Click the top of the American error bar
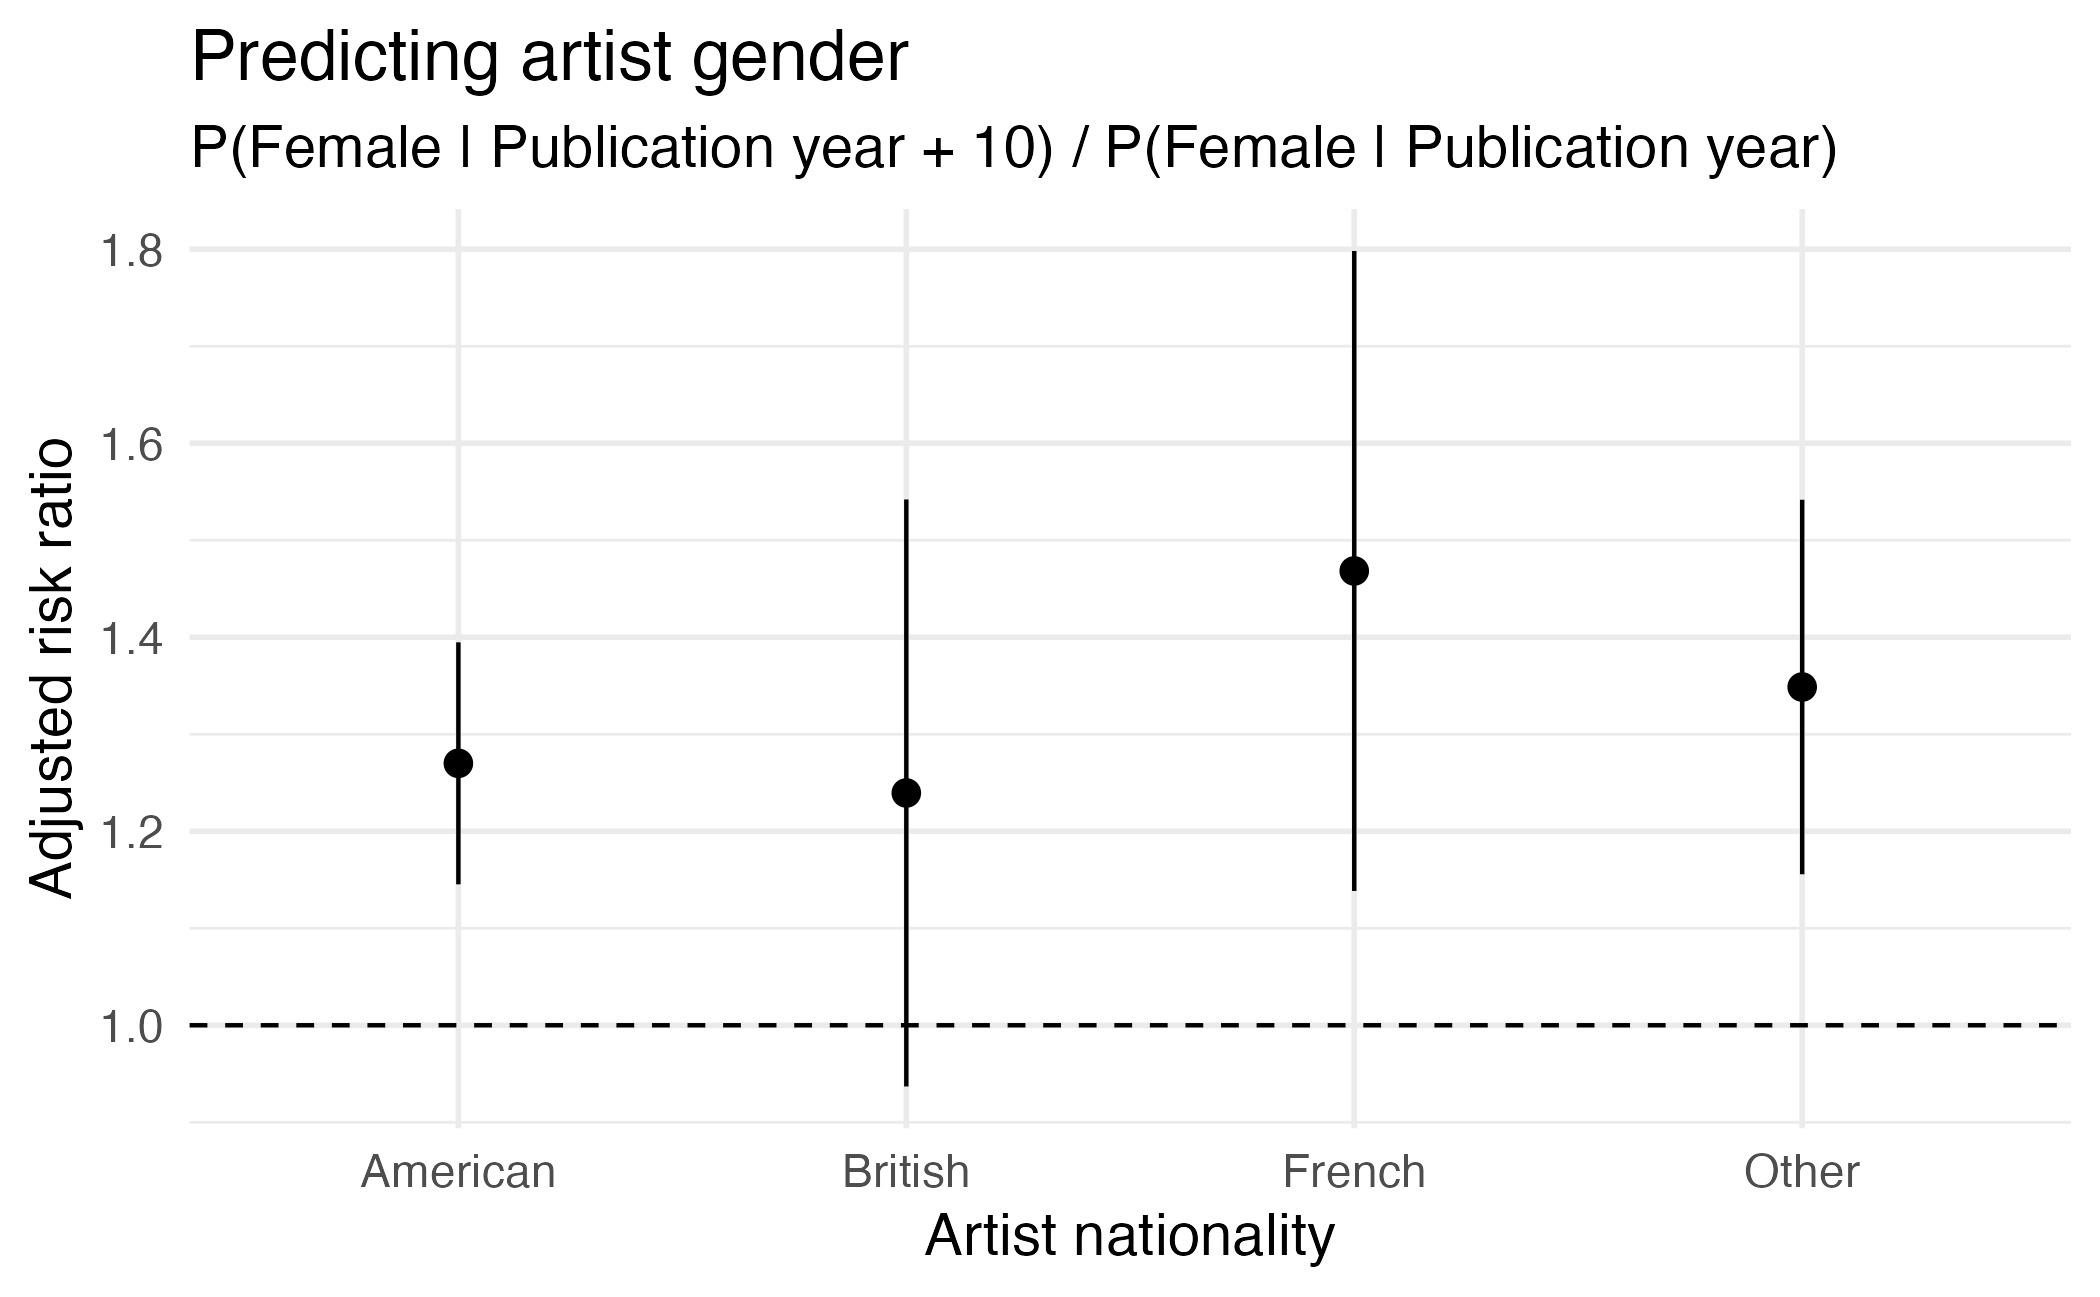Screen dimensions: 2100x1297 coord(458,644)
